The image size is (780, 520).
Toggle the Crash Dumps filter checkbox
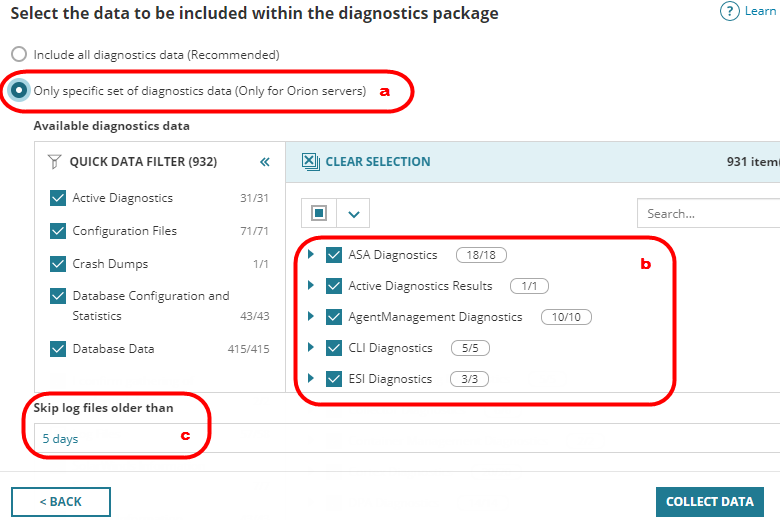[x=58, y=264]
